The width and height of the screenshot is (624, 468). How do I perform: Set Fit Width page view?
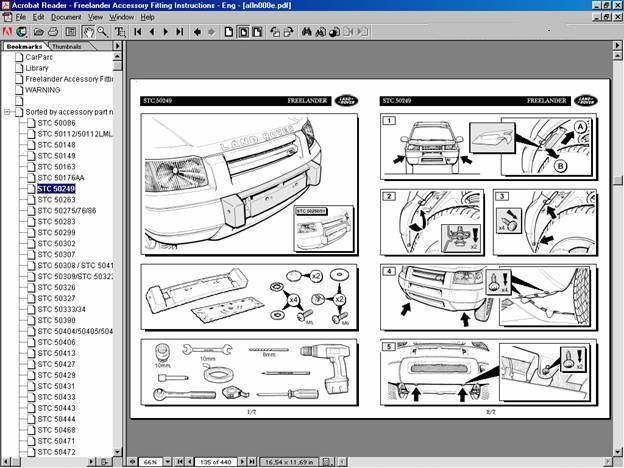click(x=257, y=32)
